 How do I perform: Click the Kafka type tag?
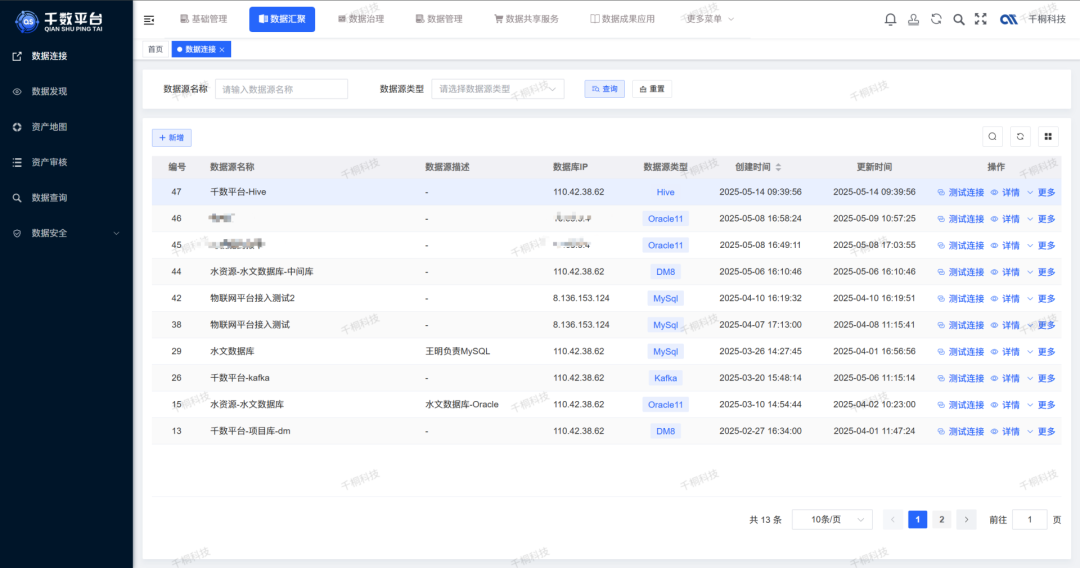point(665,378)
